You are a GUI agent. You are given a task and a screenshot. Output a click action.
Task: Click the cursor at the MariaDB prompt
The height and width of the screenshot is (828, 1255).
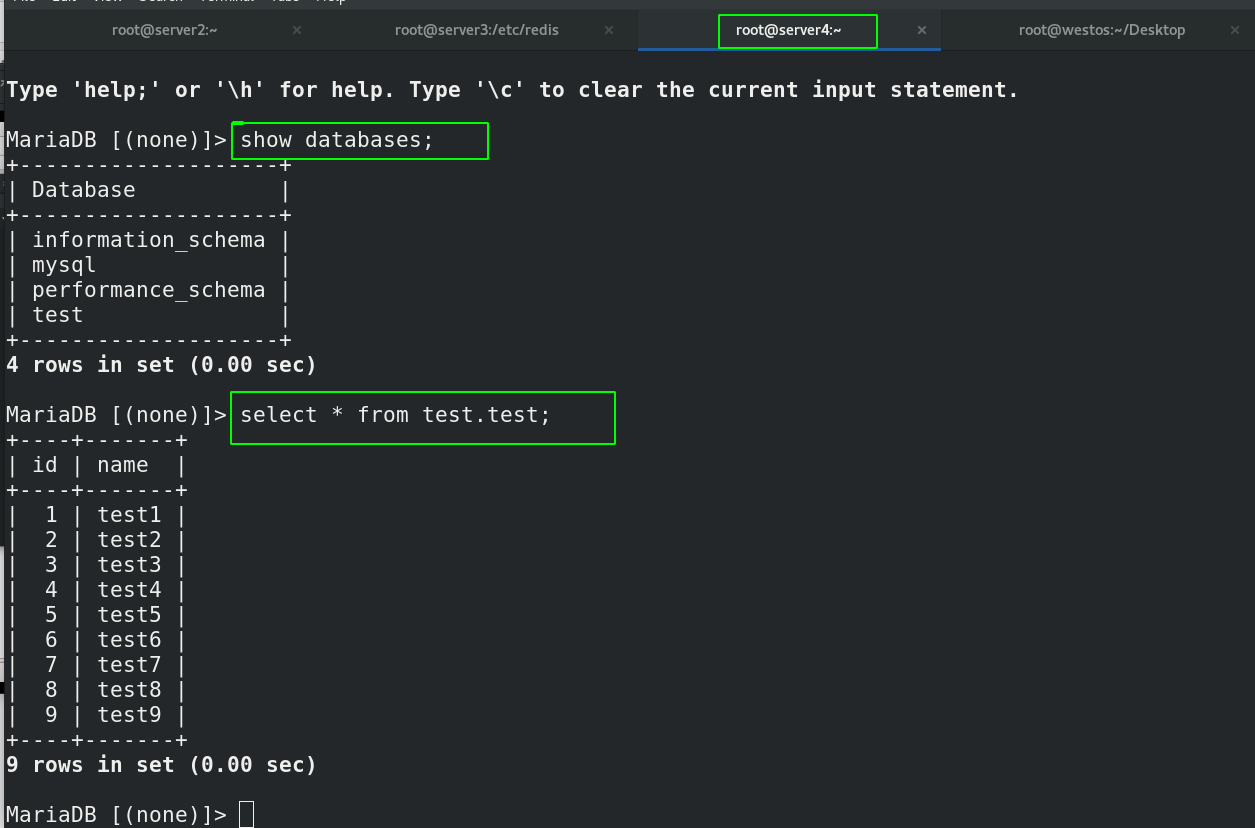246,814
